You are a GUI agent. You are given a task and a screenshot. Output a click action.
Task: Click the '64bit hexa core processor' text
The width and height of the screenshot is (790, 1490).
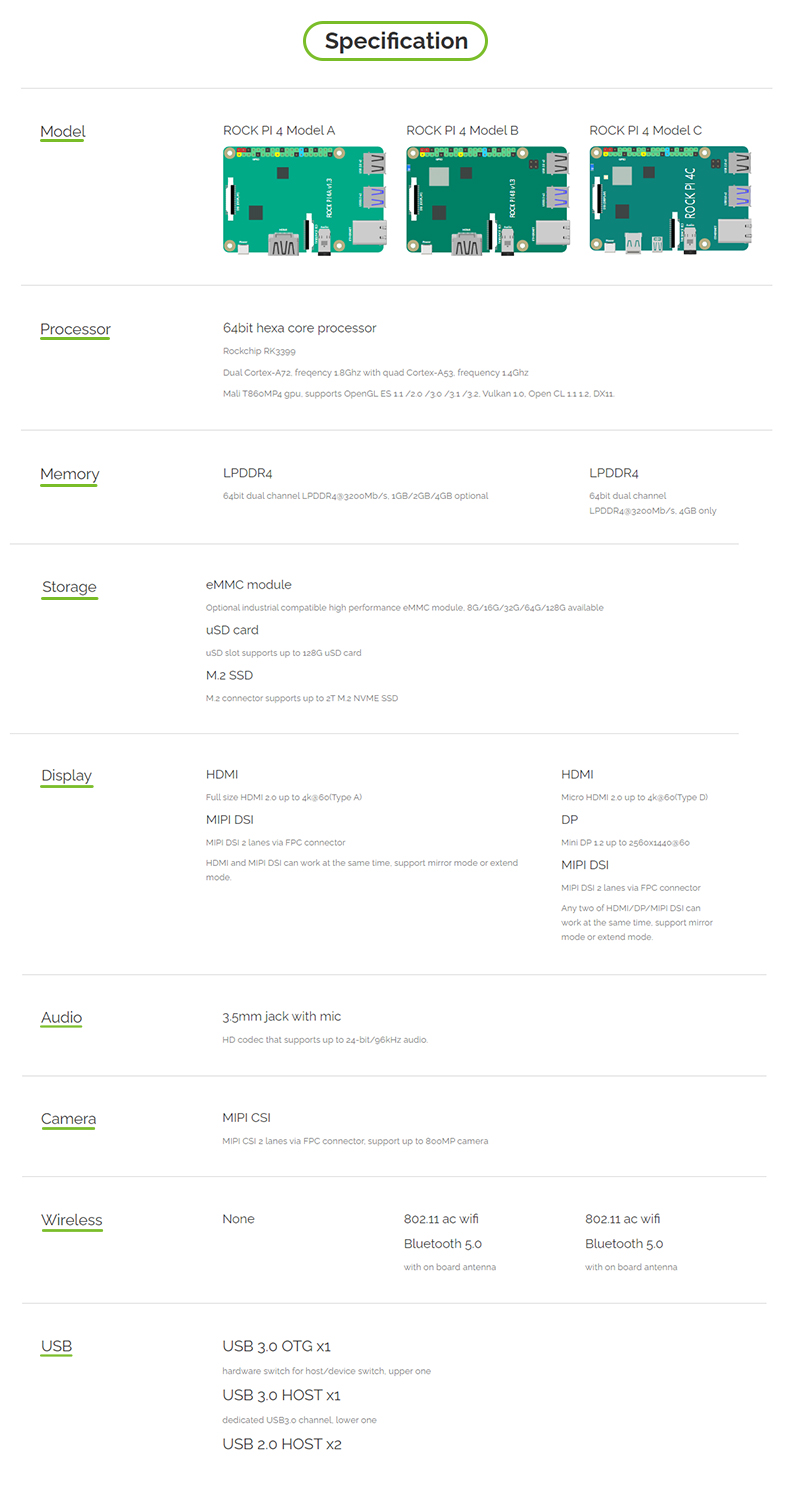pyautogui.click(x=299, y=327)
